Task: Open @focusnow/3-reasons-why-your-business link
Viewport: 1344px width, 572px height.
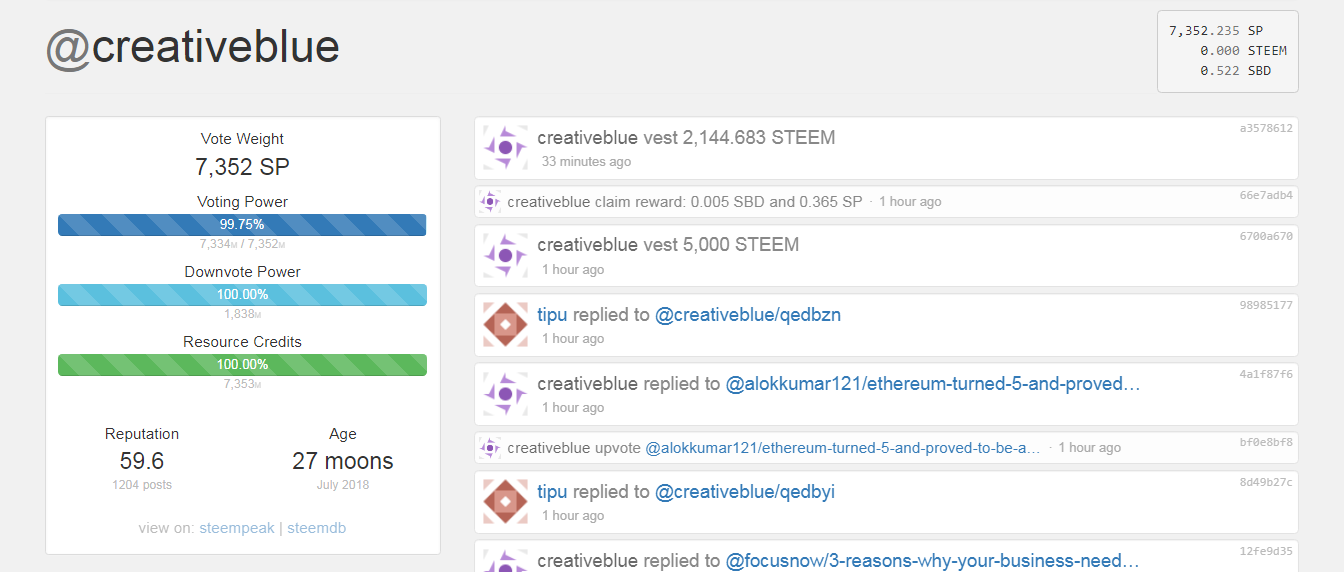Action: (933, 561)
